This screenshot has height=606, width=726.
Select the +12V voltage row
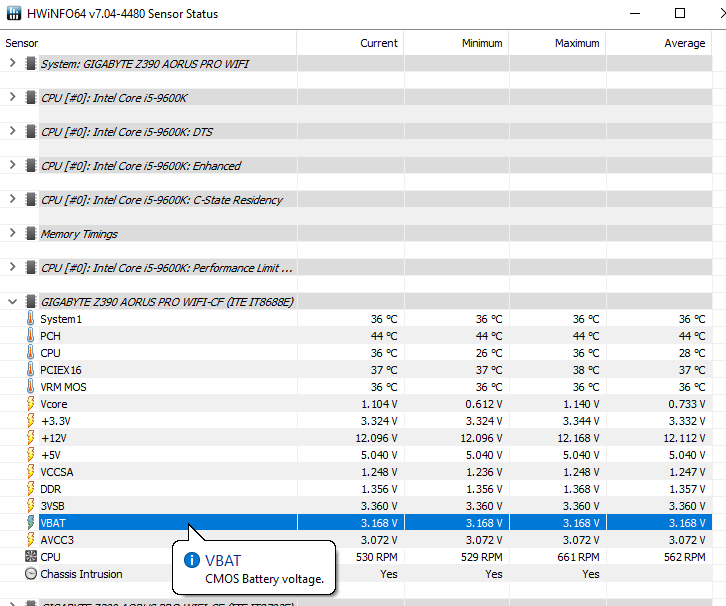pyautogui.click(x=356, y=437)
